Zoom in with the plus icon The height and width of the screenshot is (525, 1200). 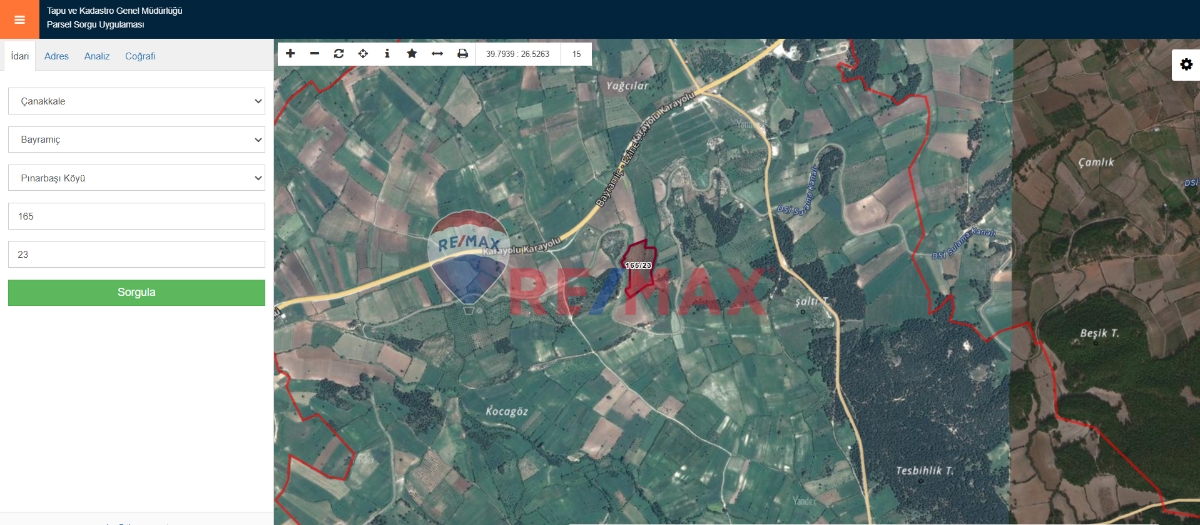click(x=290, y=54)
